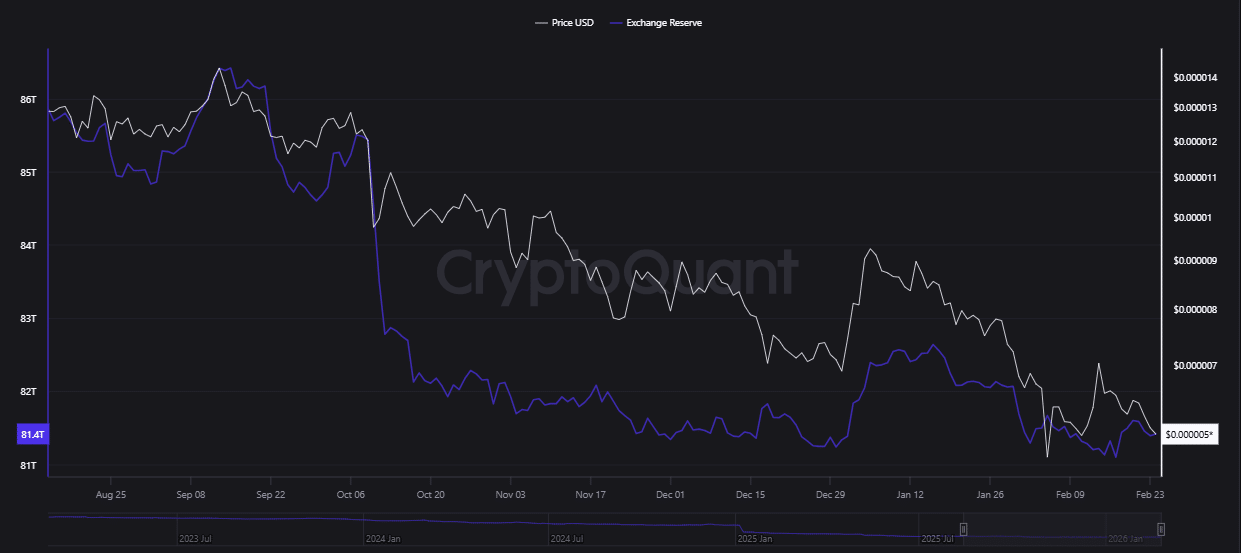The width and height of the screenshot is (1241, 553).
Task: Click the right handle of the range navigator
Action: pos(1160,528)
